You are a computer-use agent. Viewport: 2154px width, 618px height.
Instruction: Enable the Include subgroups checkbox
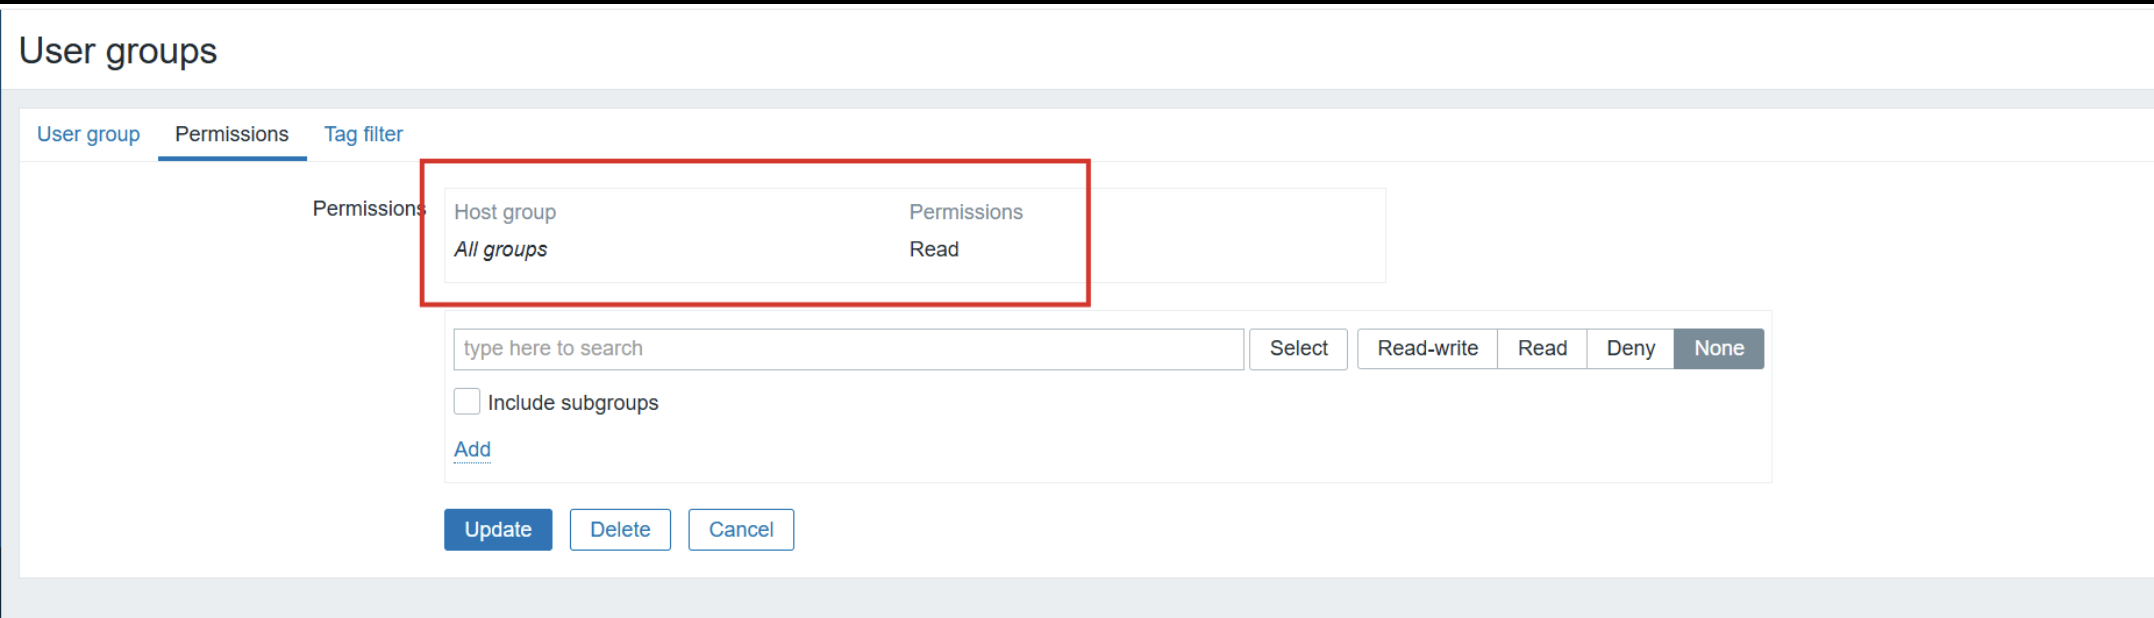coord(467,402)
